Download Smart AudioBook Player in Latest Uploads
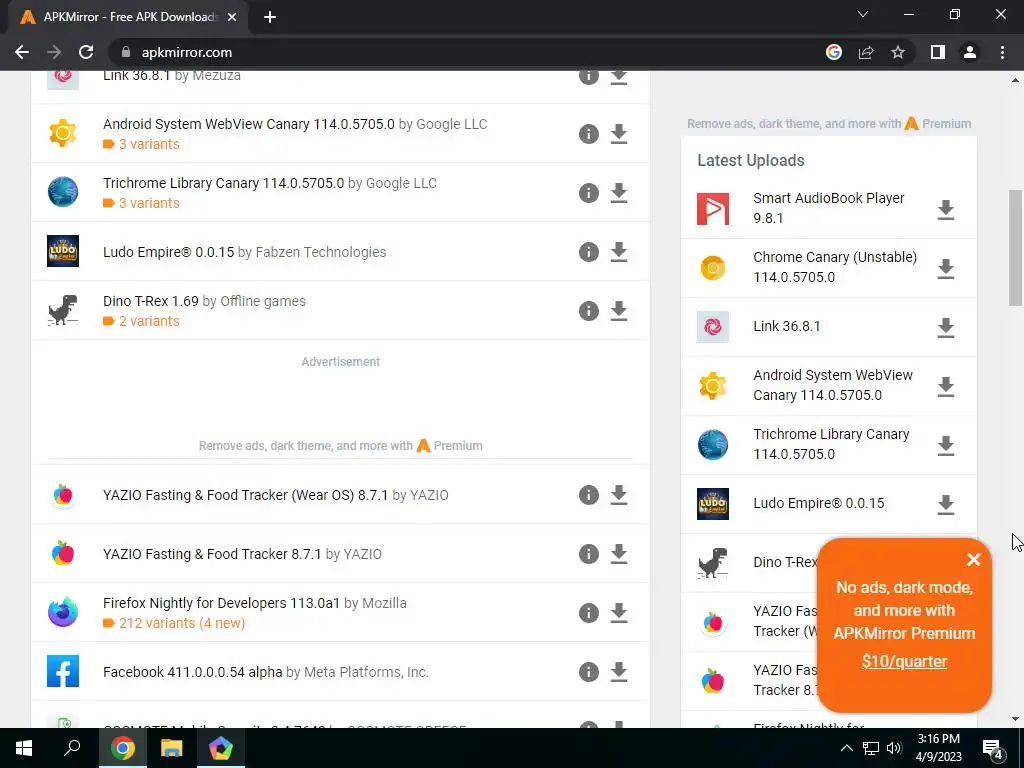Viewport: 1024px width, 768px height. [946, 210]
